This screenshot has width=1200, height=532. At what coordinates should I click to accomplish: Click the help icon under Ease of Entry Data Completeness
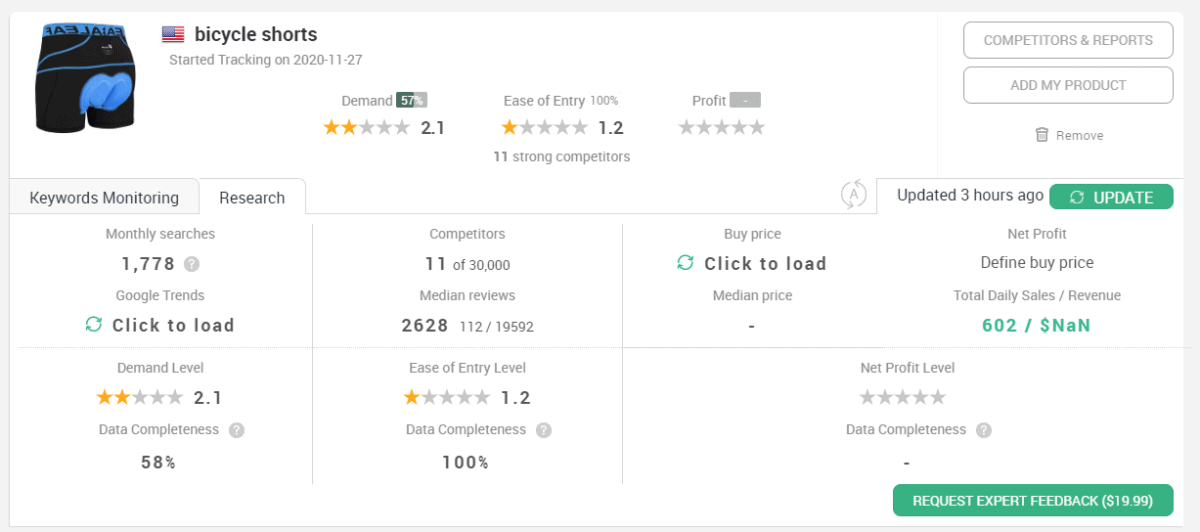coord(543,431)
